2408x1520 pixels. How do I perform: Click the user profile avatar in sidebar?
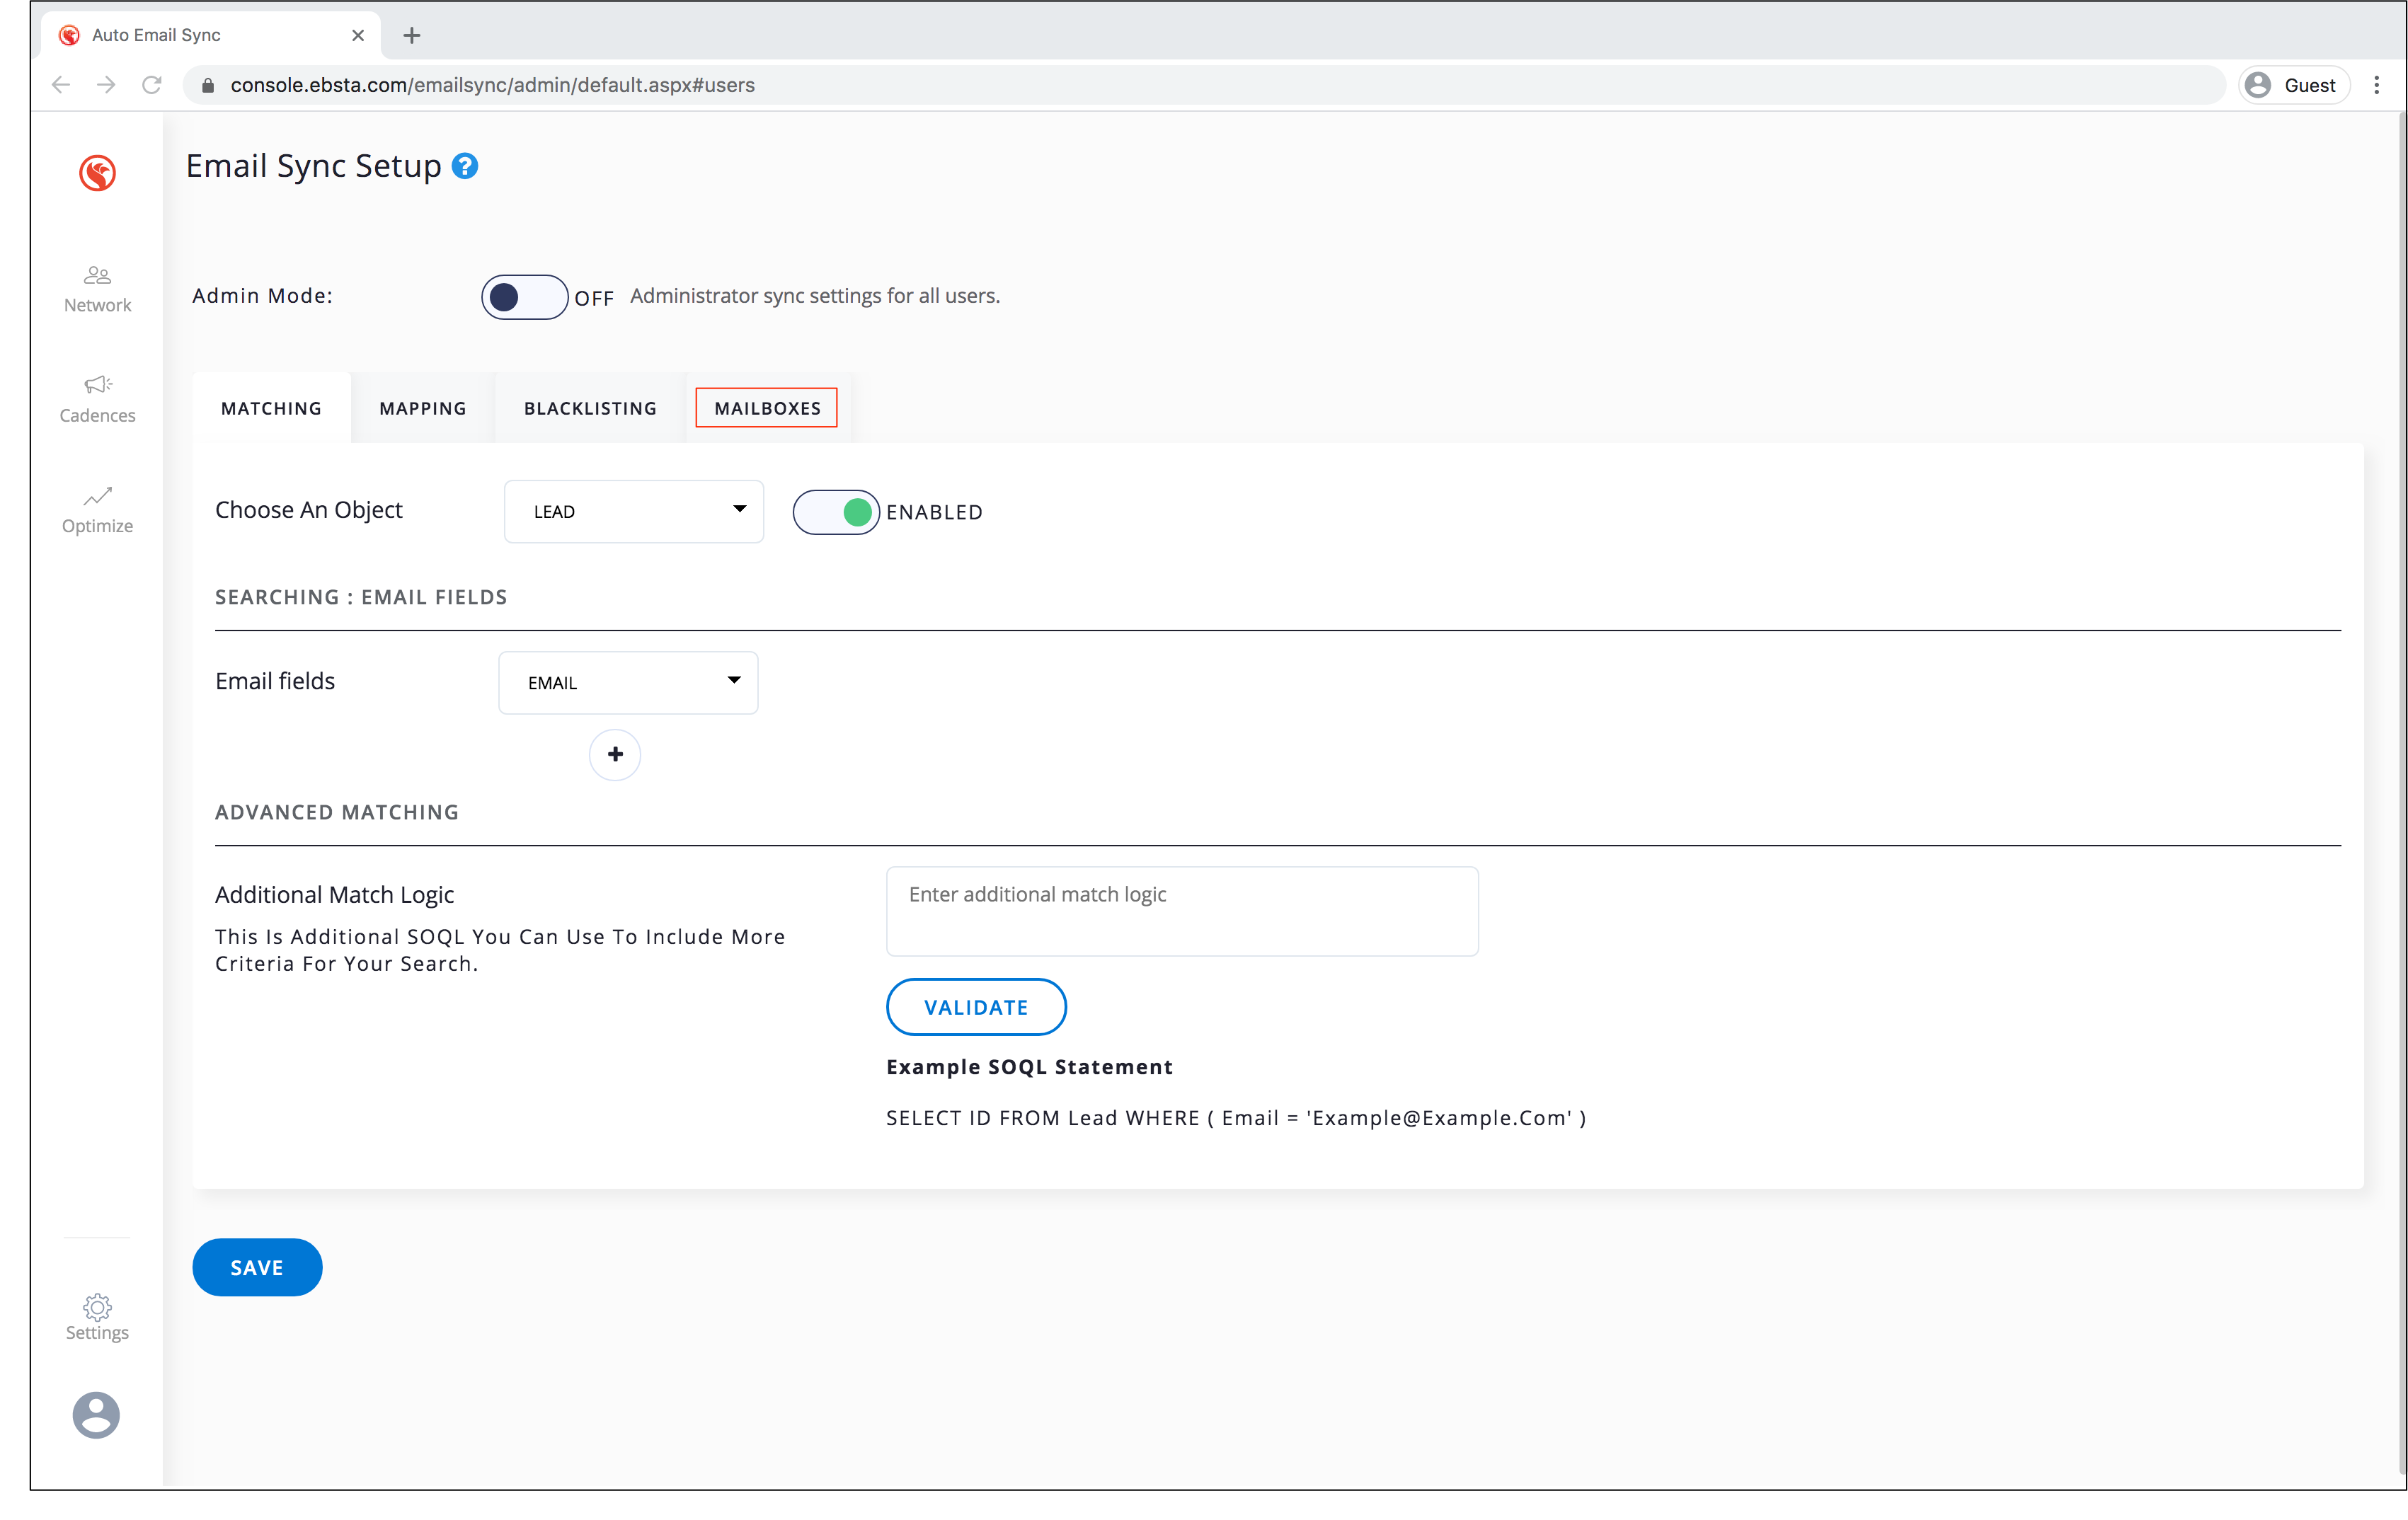pyautogui.click(x=96, y=1415)
